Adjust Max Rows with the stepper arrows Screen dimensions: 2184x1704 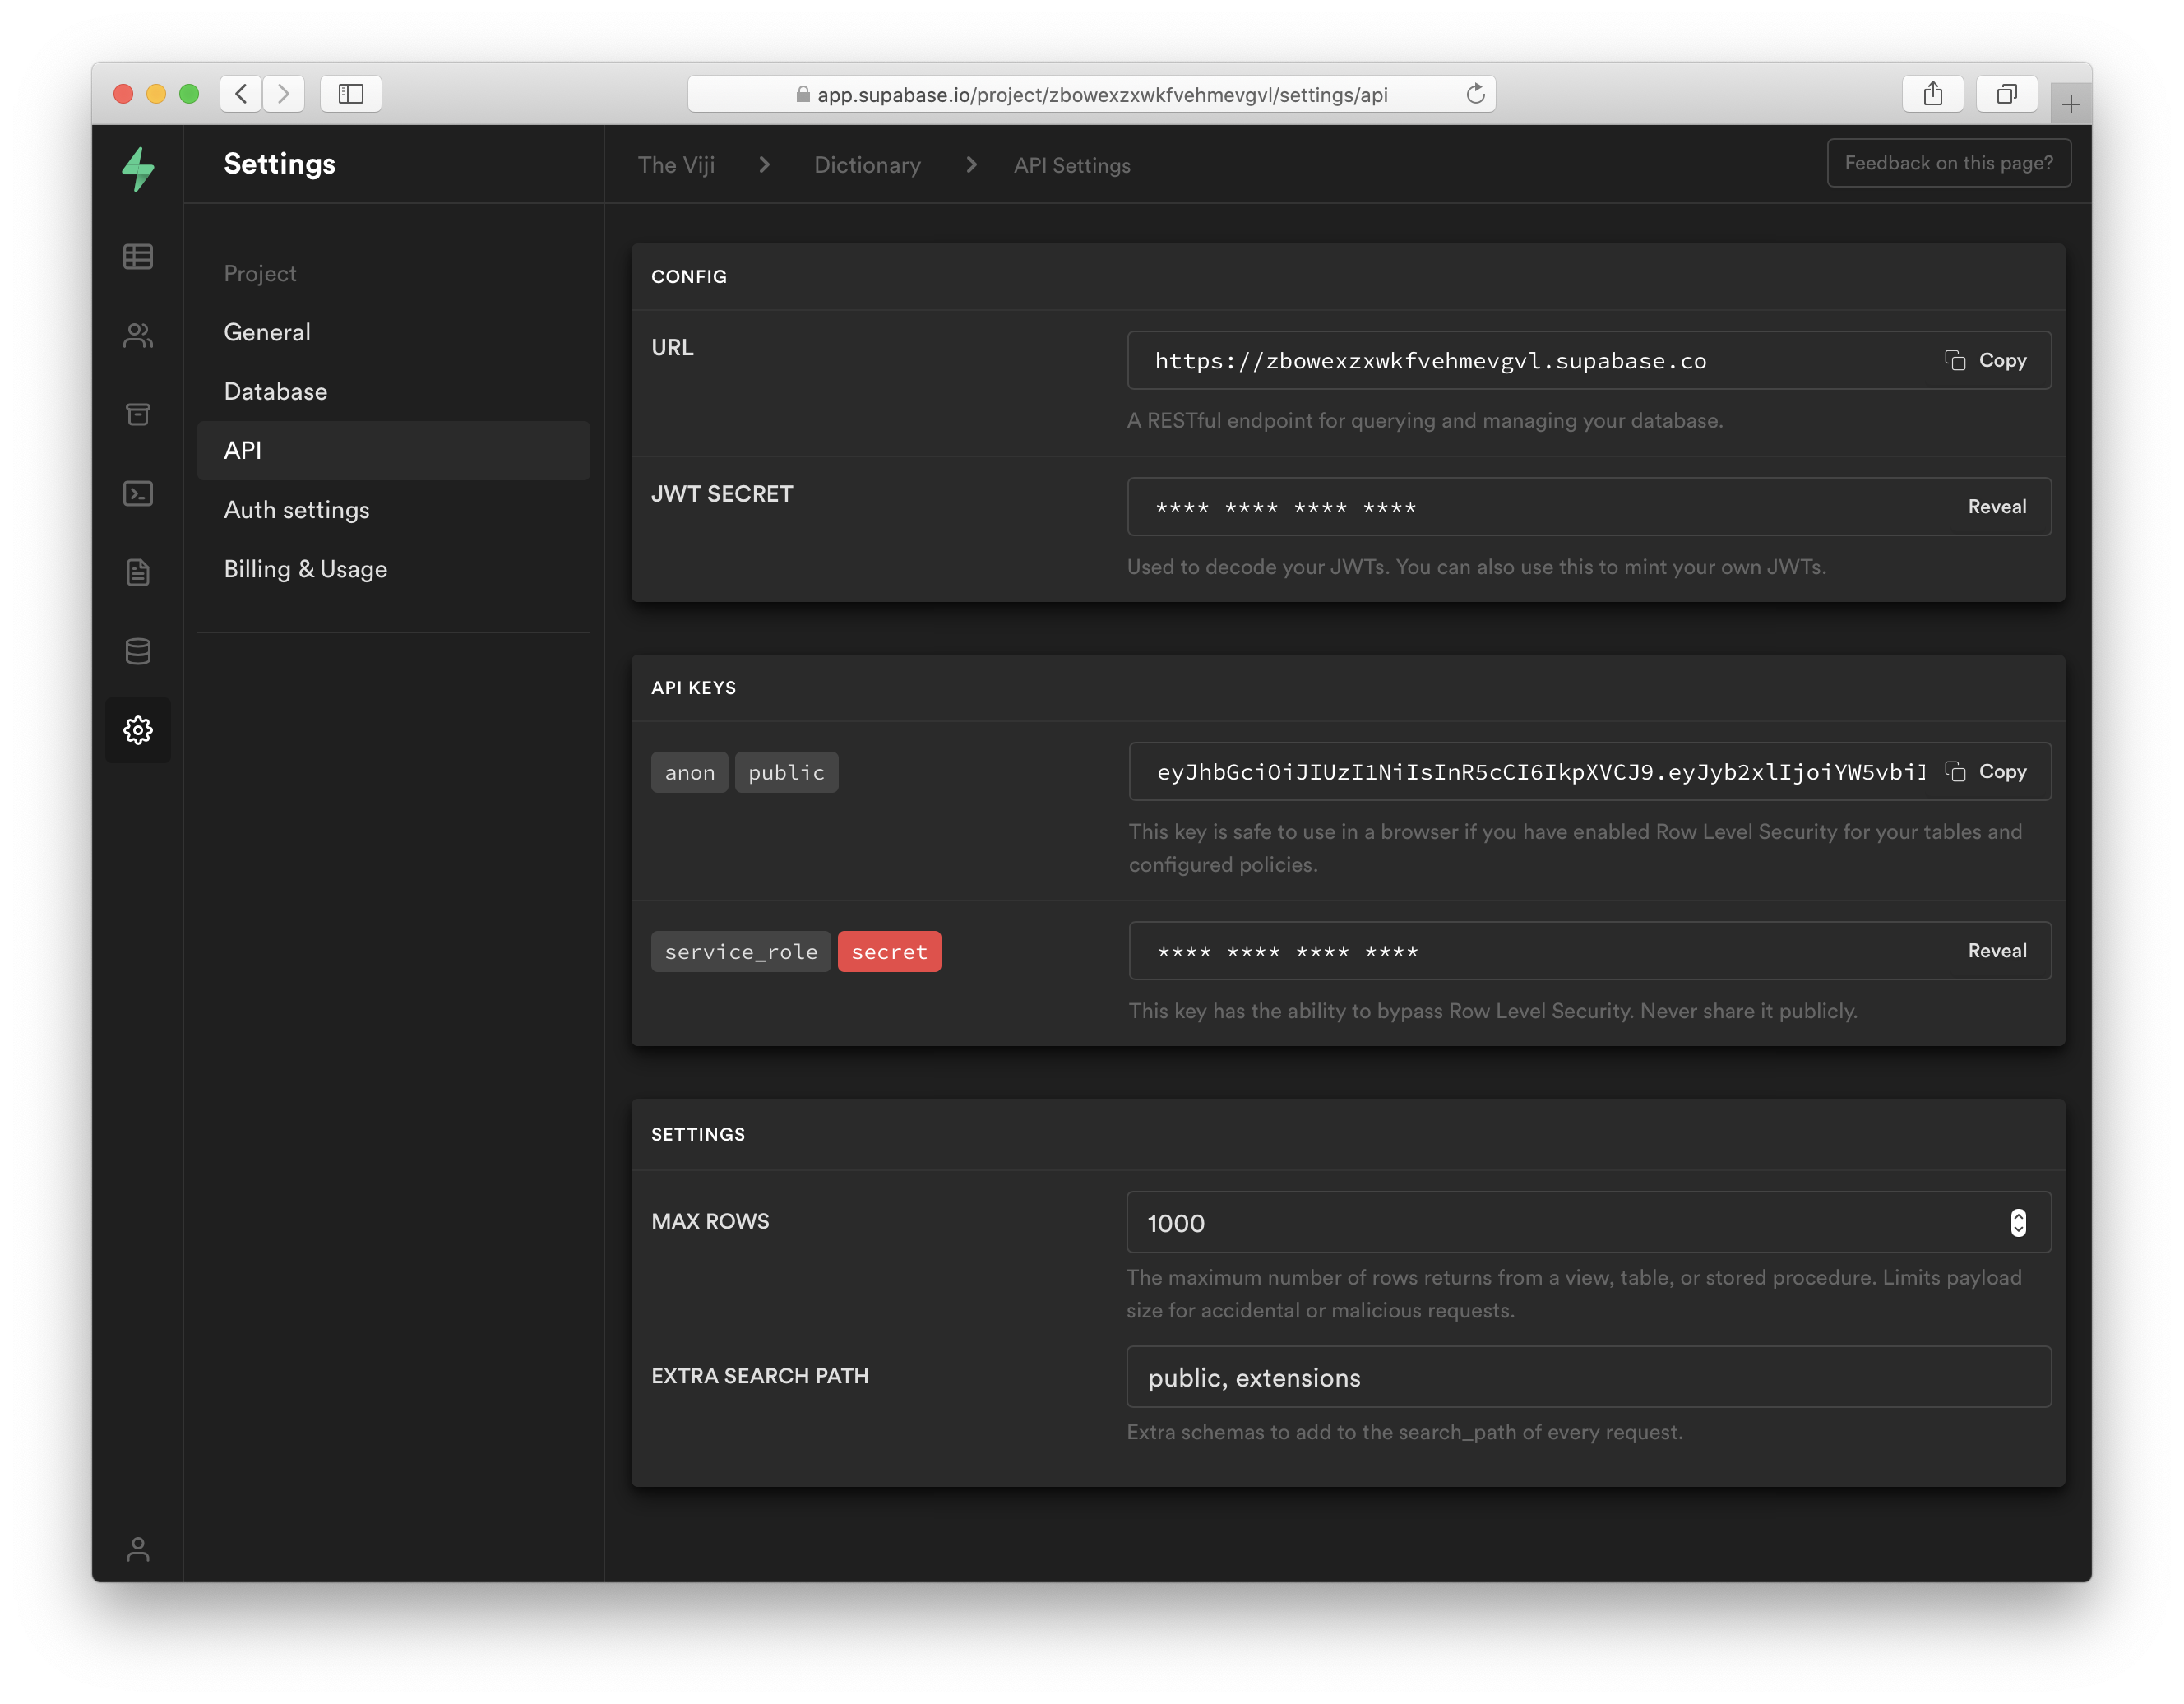[2018, 1222]
